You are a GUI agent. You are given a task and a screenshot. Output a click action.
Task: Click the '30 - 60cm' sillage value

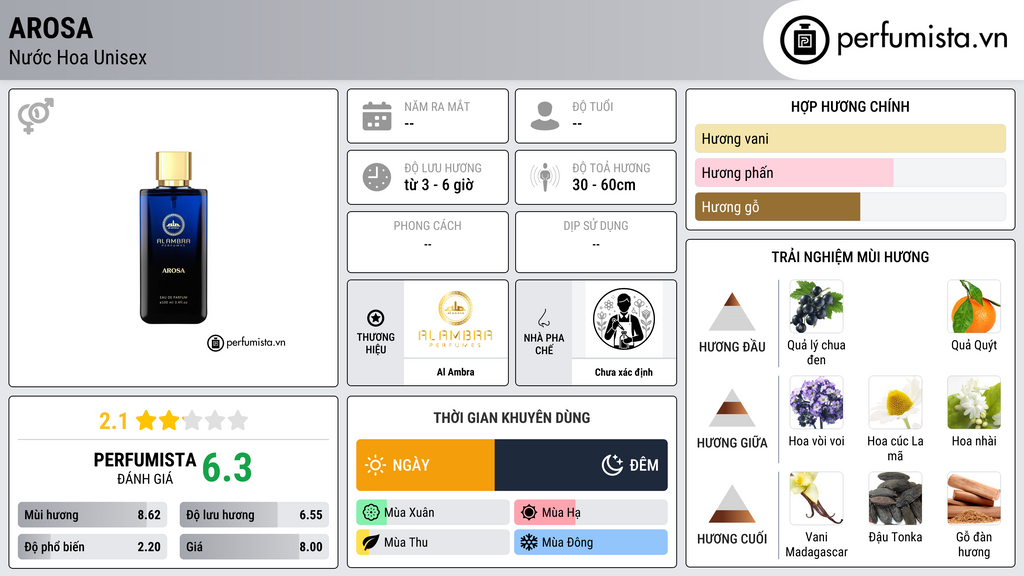click(x=604, y=185)
